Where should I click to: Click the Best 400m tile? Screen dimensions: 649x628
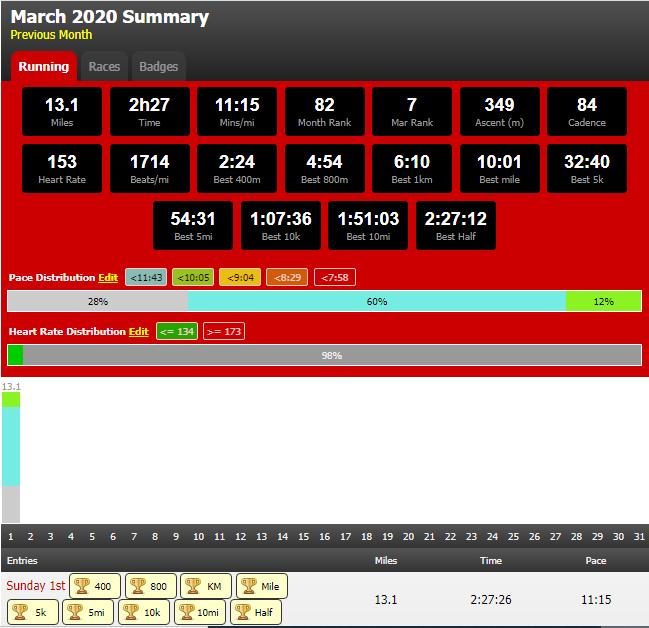pos(237,168)
